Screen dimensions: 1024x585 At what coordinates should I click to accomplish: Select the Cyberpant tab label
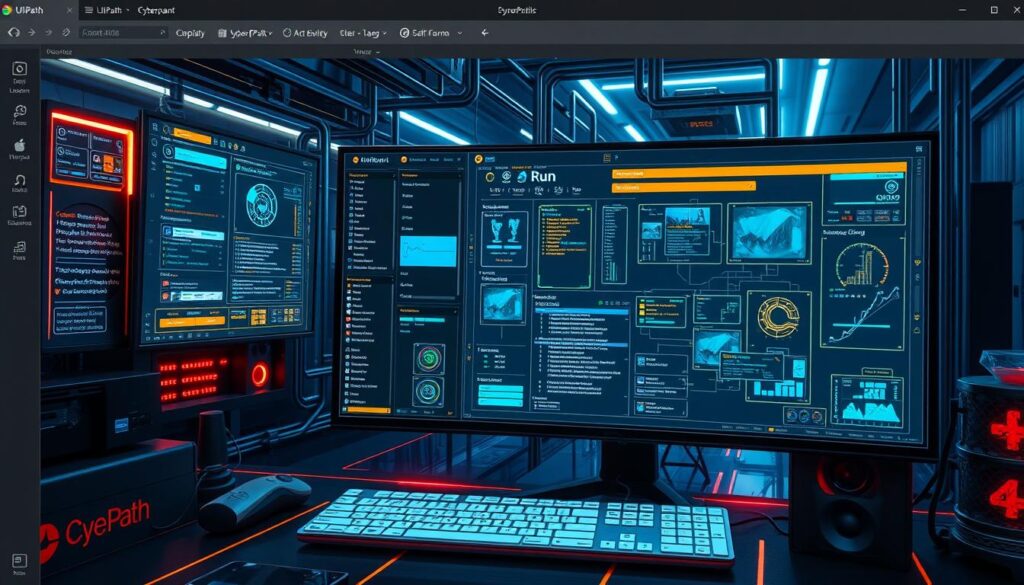[156, 10]
